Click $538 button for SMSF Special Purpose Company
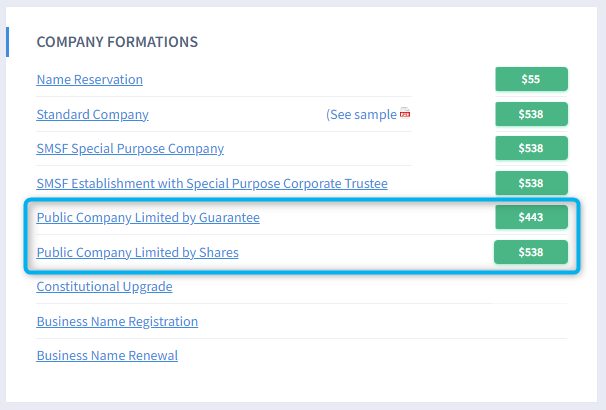Image resolution: width=606 pixels, height=410 pixels. 531,148
